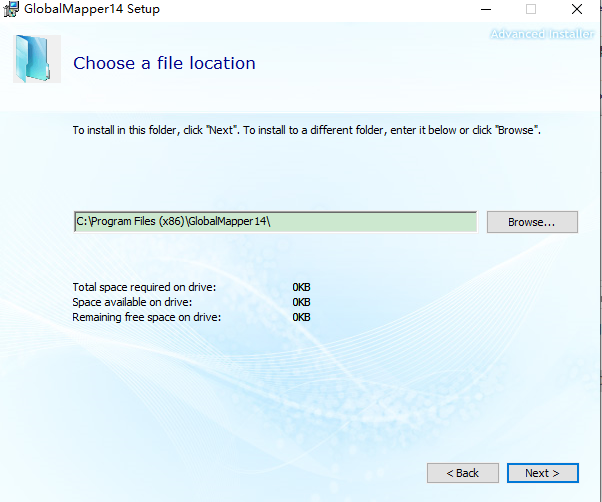The width and height of the screenshot is (602, 502).
Task: Click the installer icon in title bar
Action: click(x=11, y=9)
